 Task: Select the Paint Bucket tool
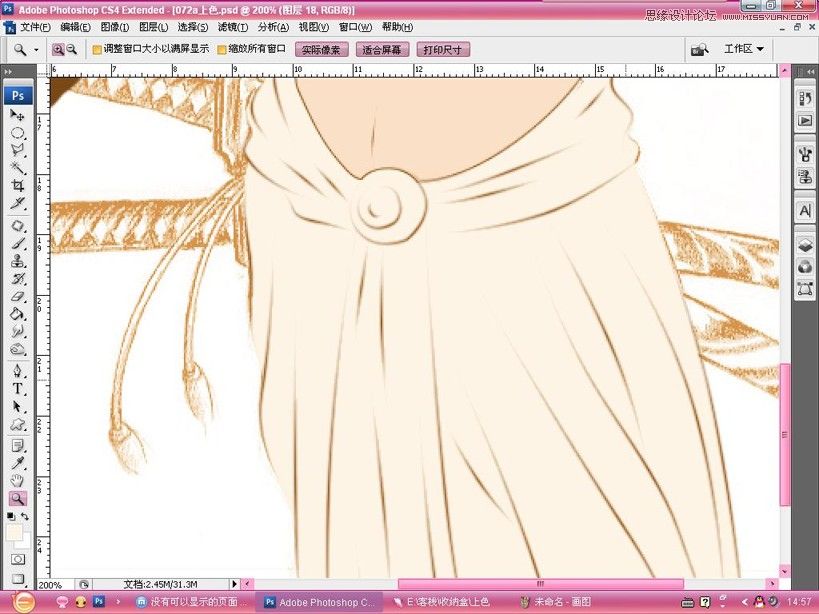pos(17,314)
